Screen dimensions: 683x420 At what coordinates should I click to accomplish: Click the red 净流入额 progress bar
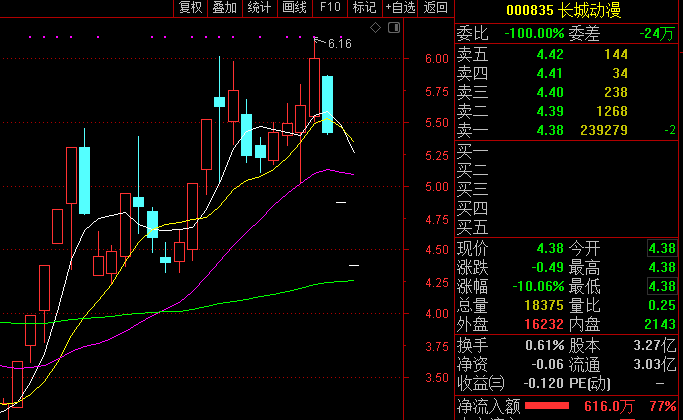click(x=547, y=406)
